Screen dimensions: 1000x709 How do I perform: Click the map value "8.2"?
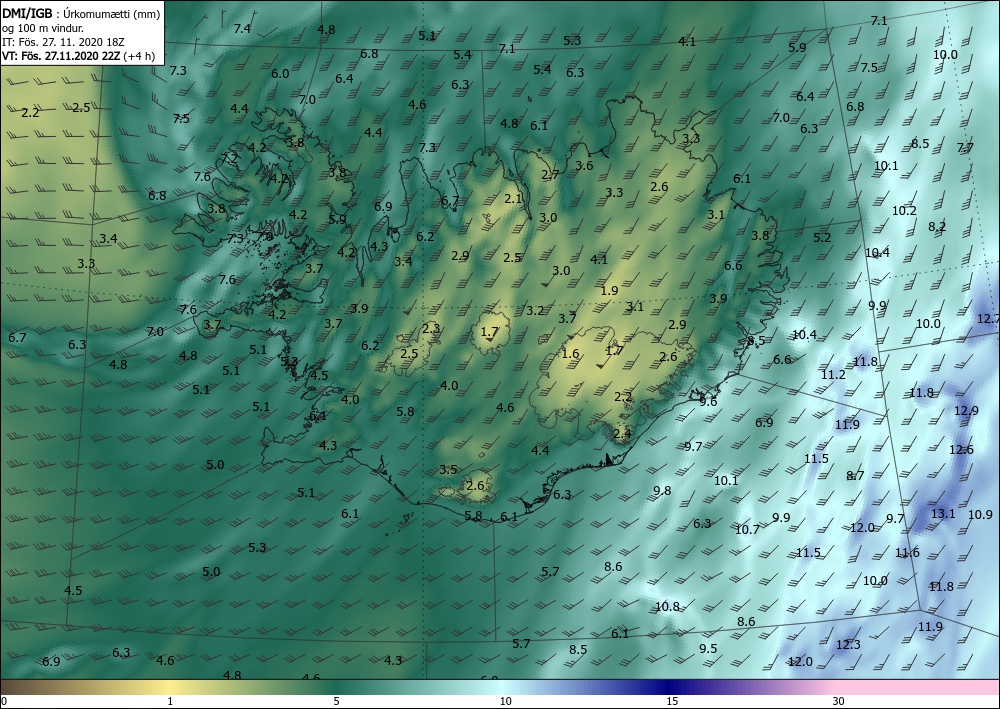pos(937,226)
